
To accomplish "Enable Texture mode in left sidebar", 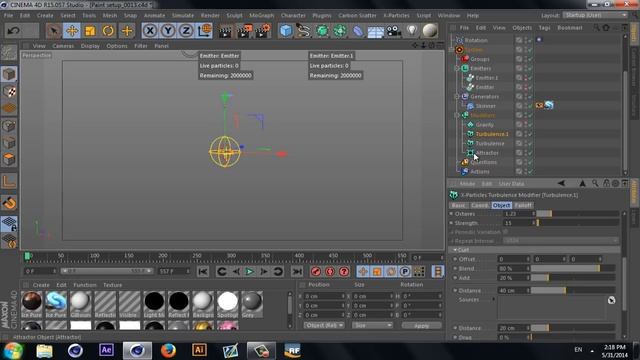I will 9,91.
